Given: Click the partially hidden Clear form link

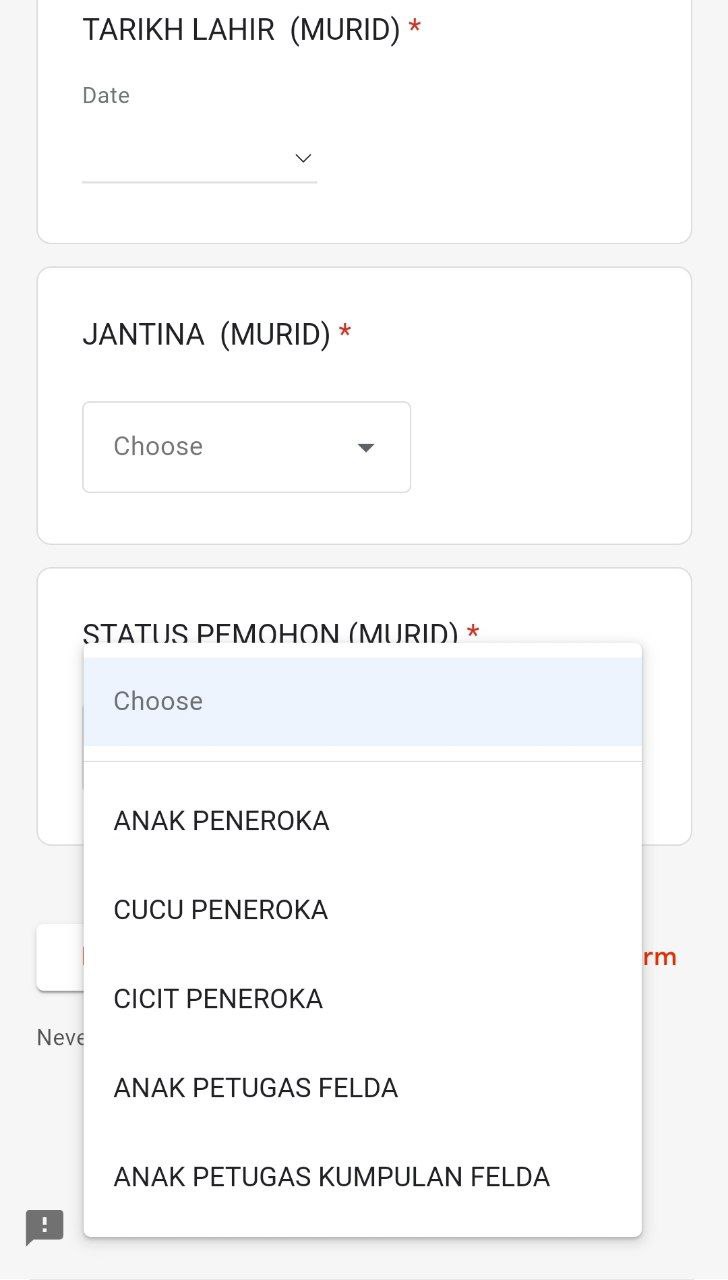Looking at the screenshot, I should [660, 957].
